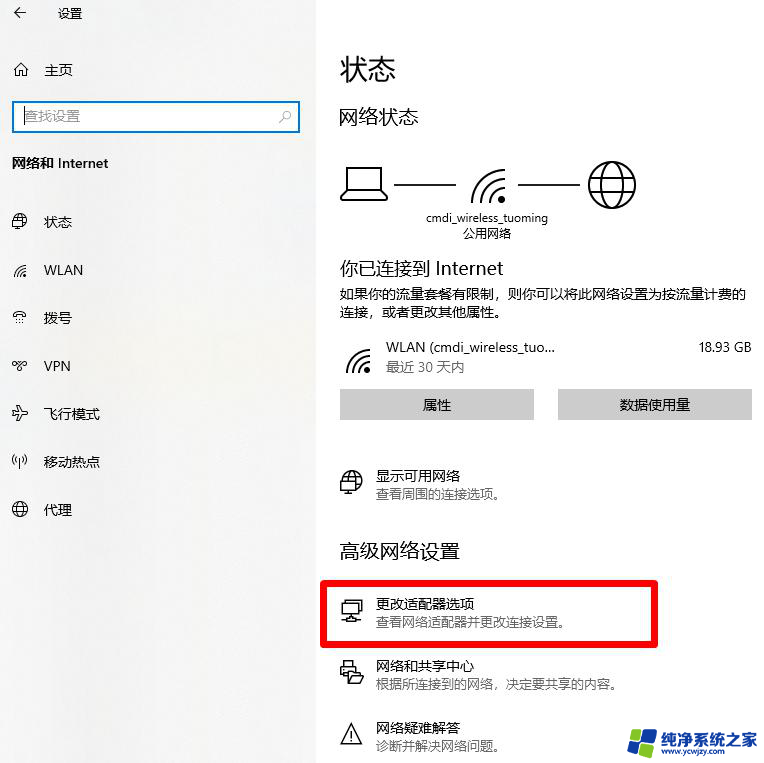Click 更改适配器选项 adapter options
Screen dimensions: 764x763
coord(425,604)
